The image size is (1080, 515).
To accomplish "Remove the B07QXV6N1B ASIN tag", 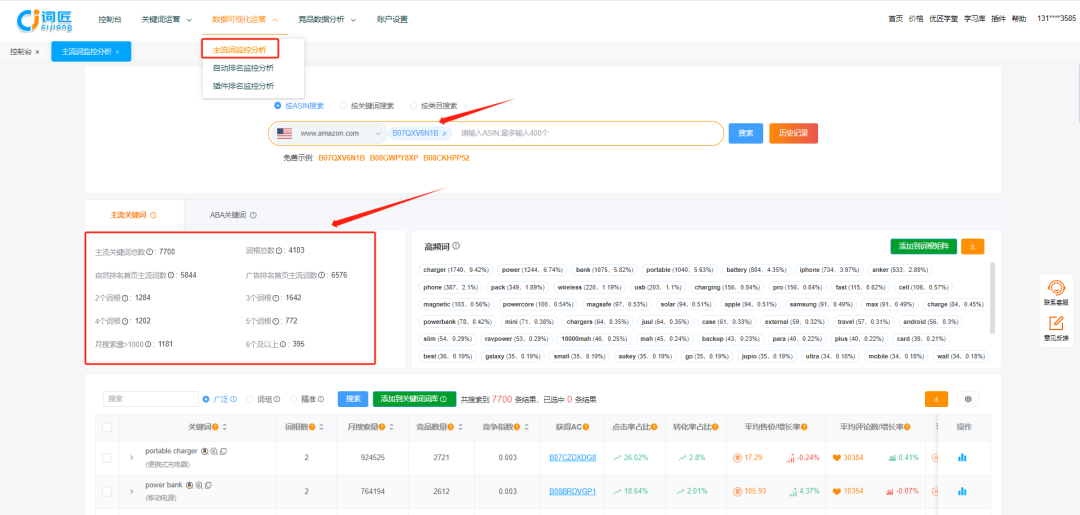I will 444,134.
